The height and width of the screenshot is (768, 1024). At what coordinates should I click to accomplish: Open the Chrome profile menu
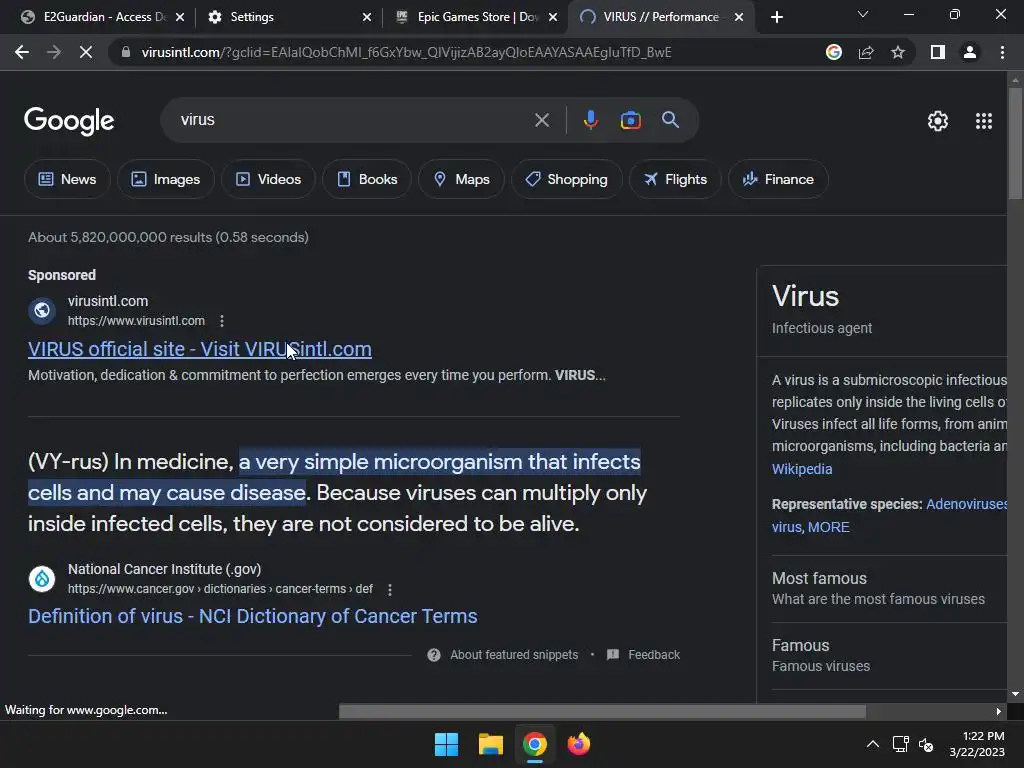coord(970,52)
